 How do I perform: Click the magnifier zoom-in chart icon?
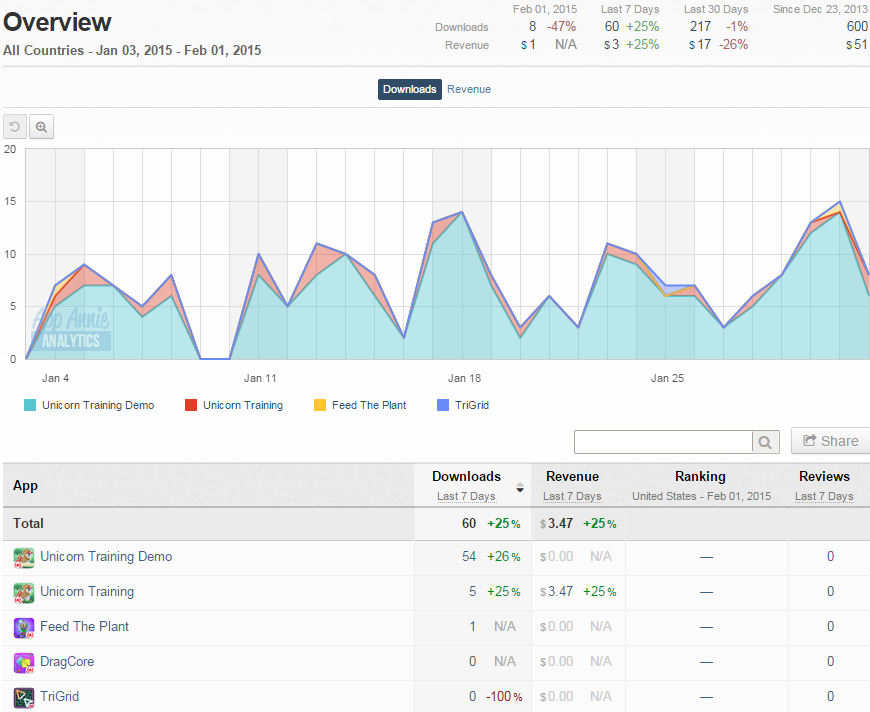click(x=42, y=127)
